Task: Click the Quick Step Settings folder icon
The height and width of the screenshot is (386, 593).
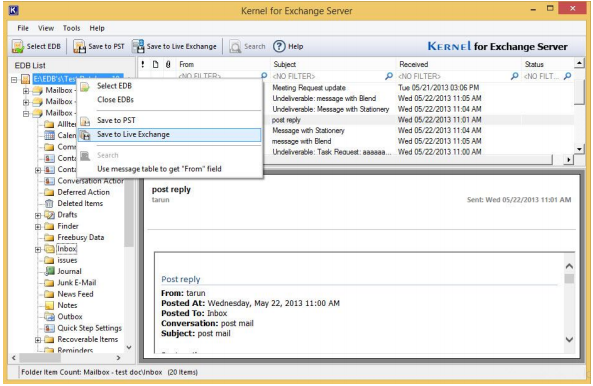Action: (x=49, y=328)
